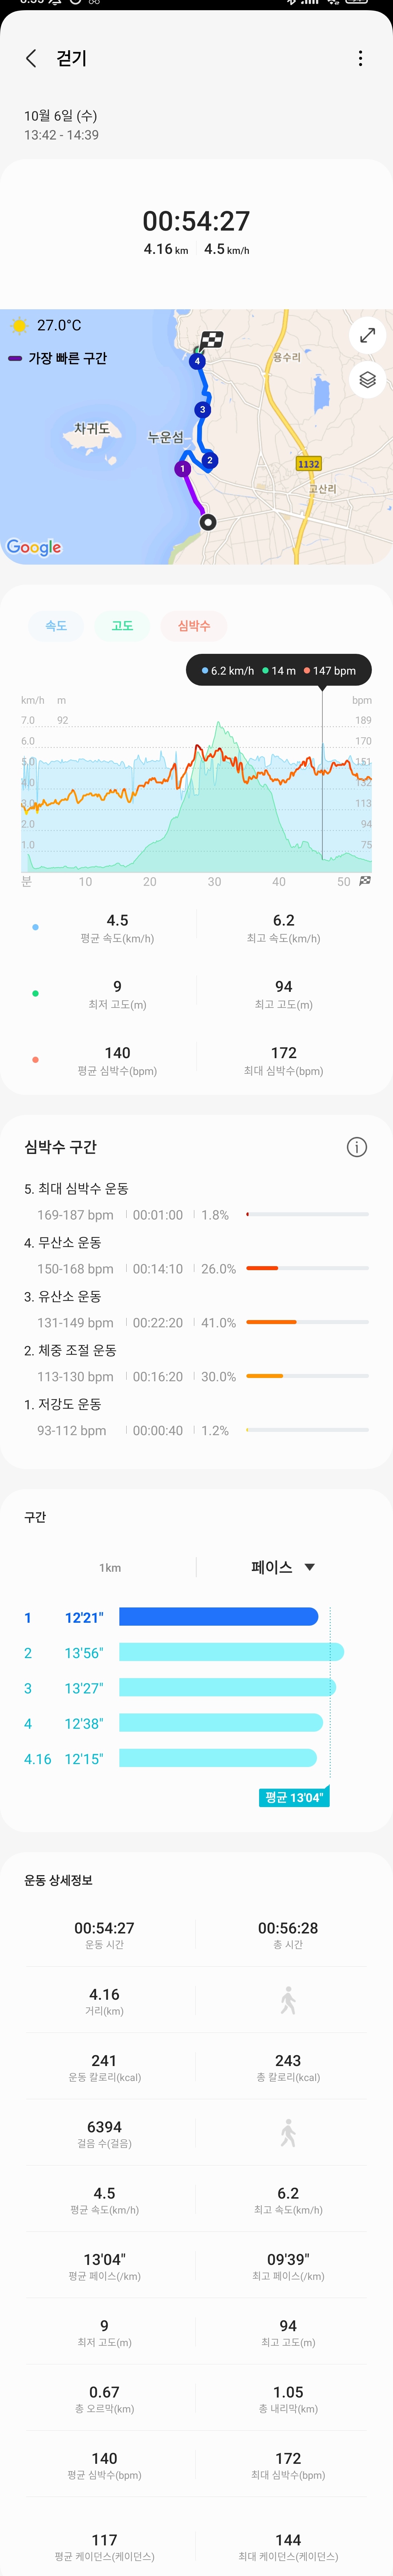Screen dimensions: 393x2576
Task: Tap the 평균 13'04" average pace label
Action: click(x=293, y=1797)
